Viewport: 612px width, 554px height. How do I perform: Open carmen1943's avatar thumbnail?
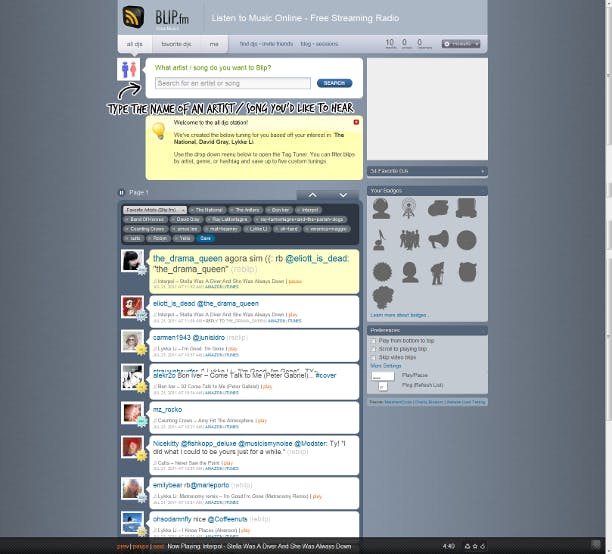pos(132,341)
